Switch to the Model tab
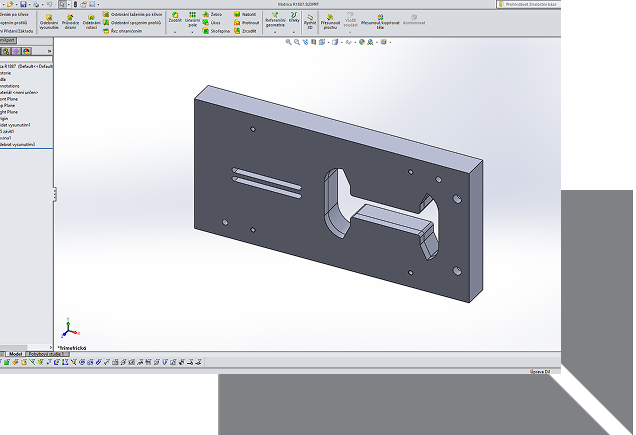The image size is (636, 435). tap(15, 354)
